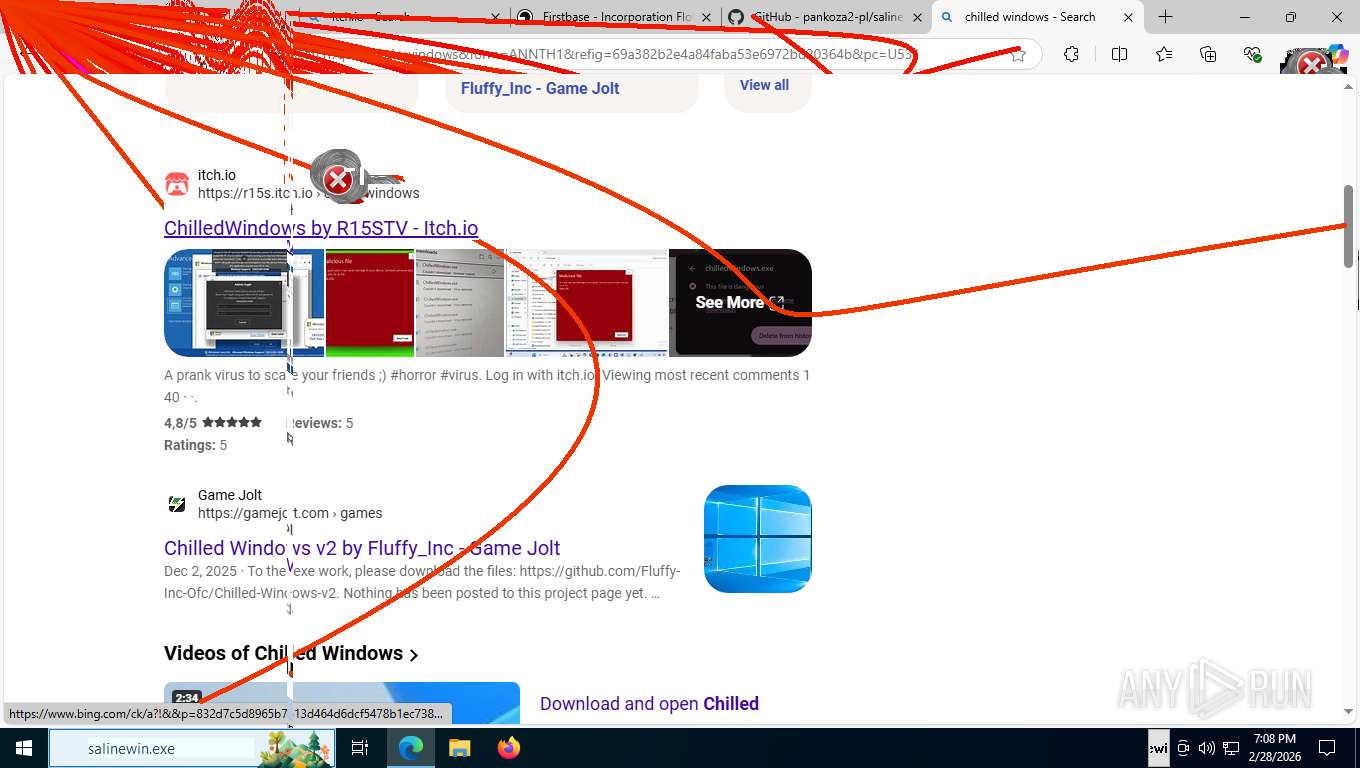The width and height of the screenshot is (1360, 768).
Task: Open the red malicious file screenshot thumbnail
Action: click(x=370, y=302)
